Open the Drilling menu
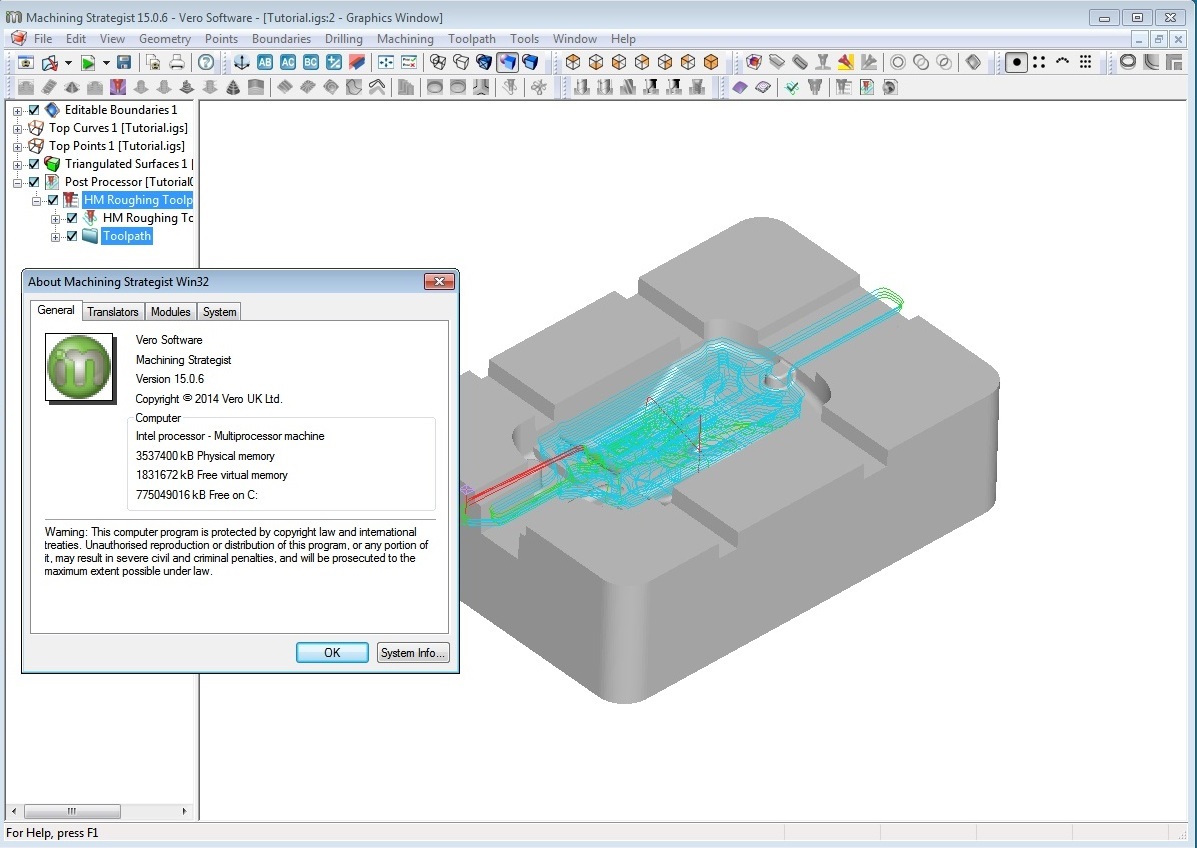1197x848 pixels. [x=344, y=39]
